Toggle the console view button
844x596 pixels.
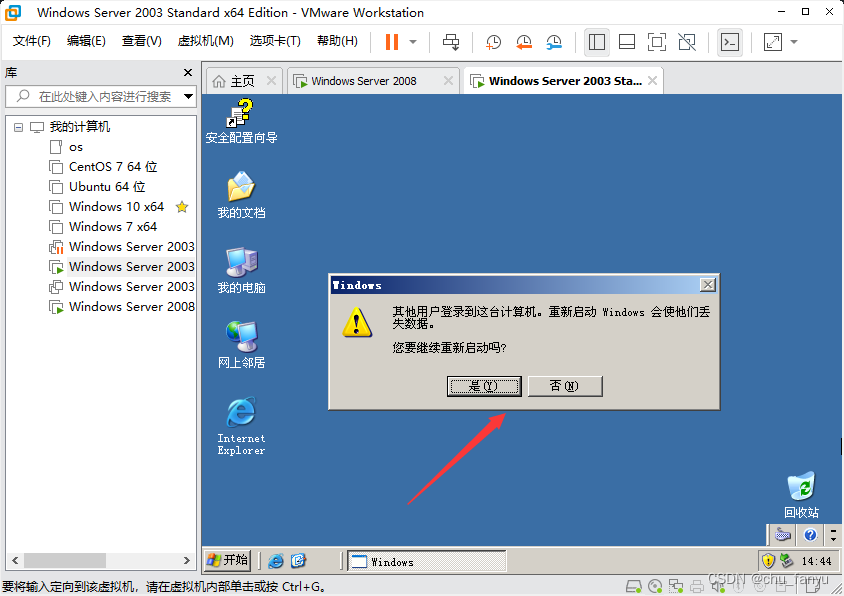click(x=730, y=42)
